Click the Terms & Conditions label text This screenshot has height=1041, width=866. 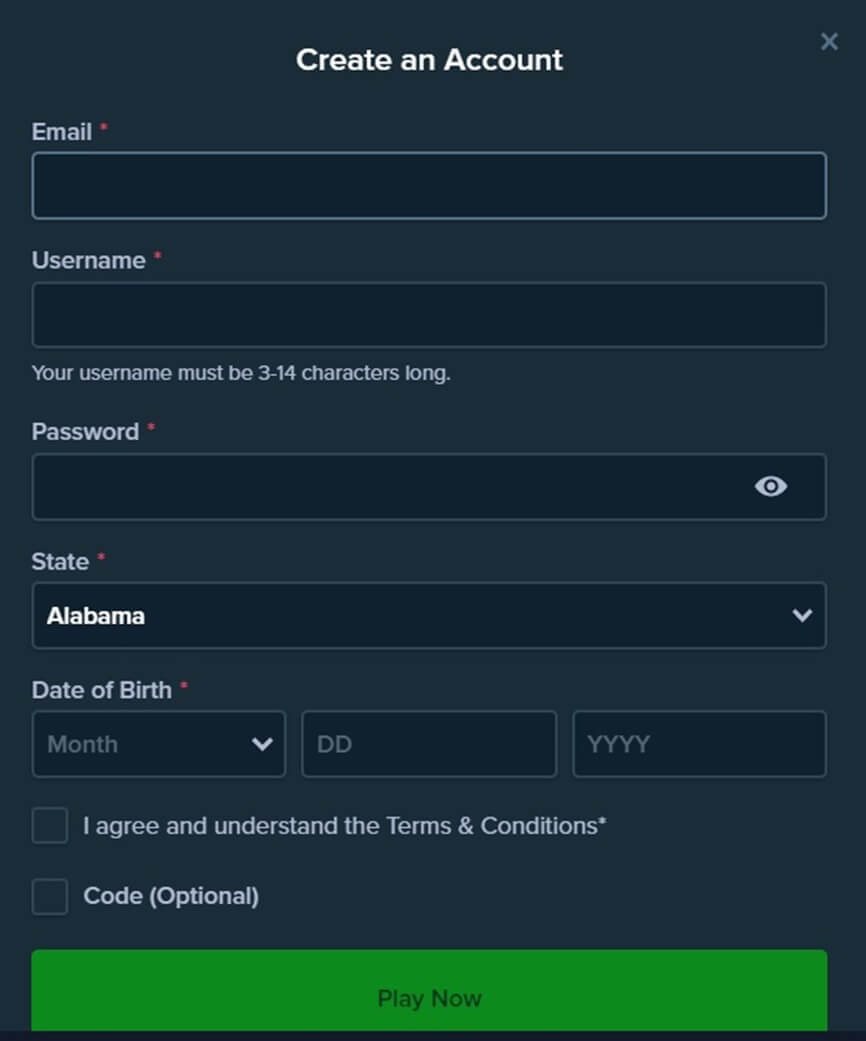pos(344,826)
